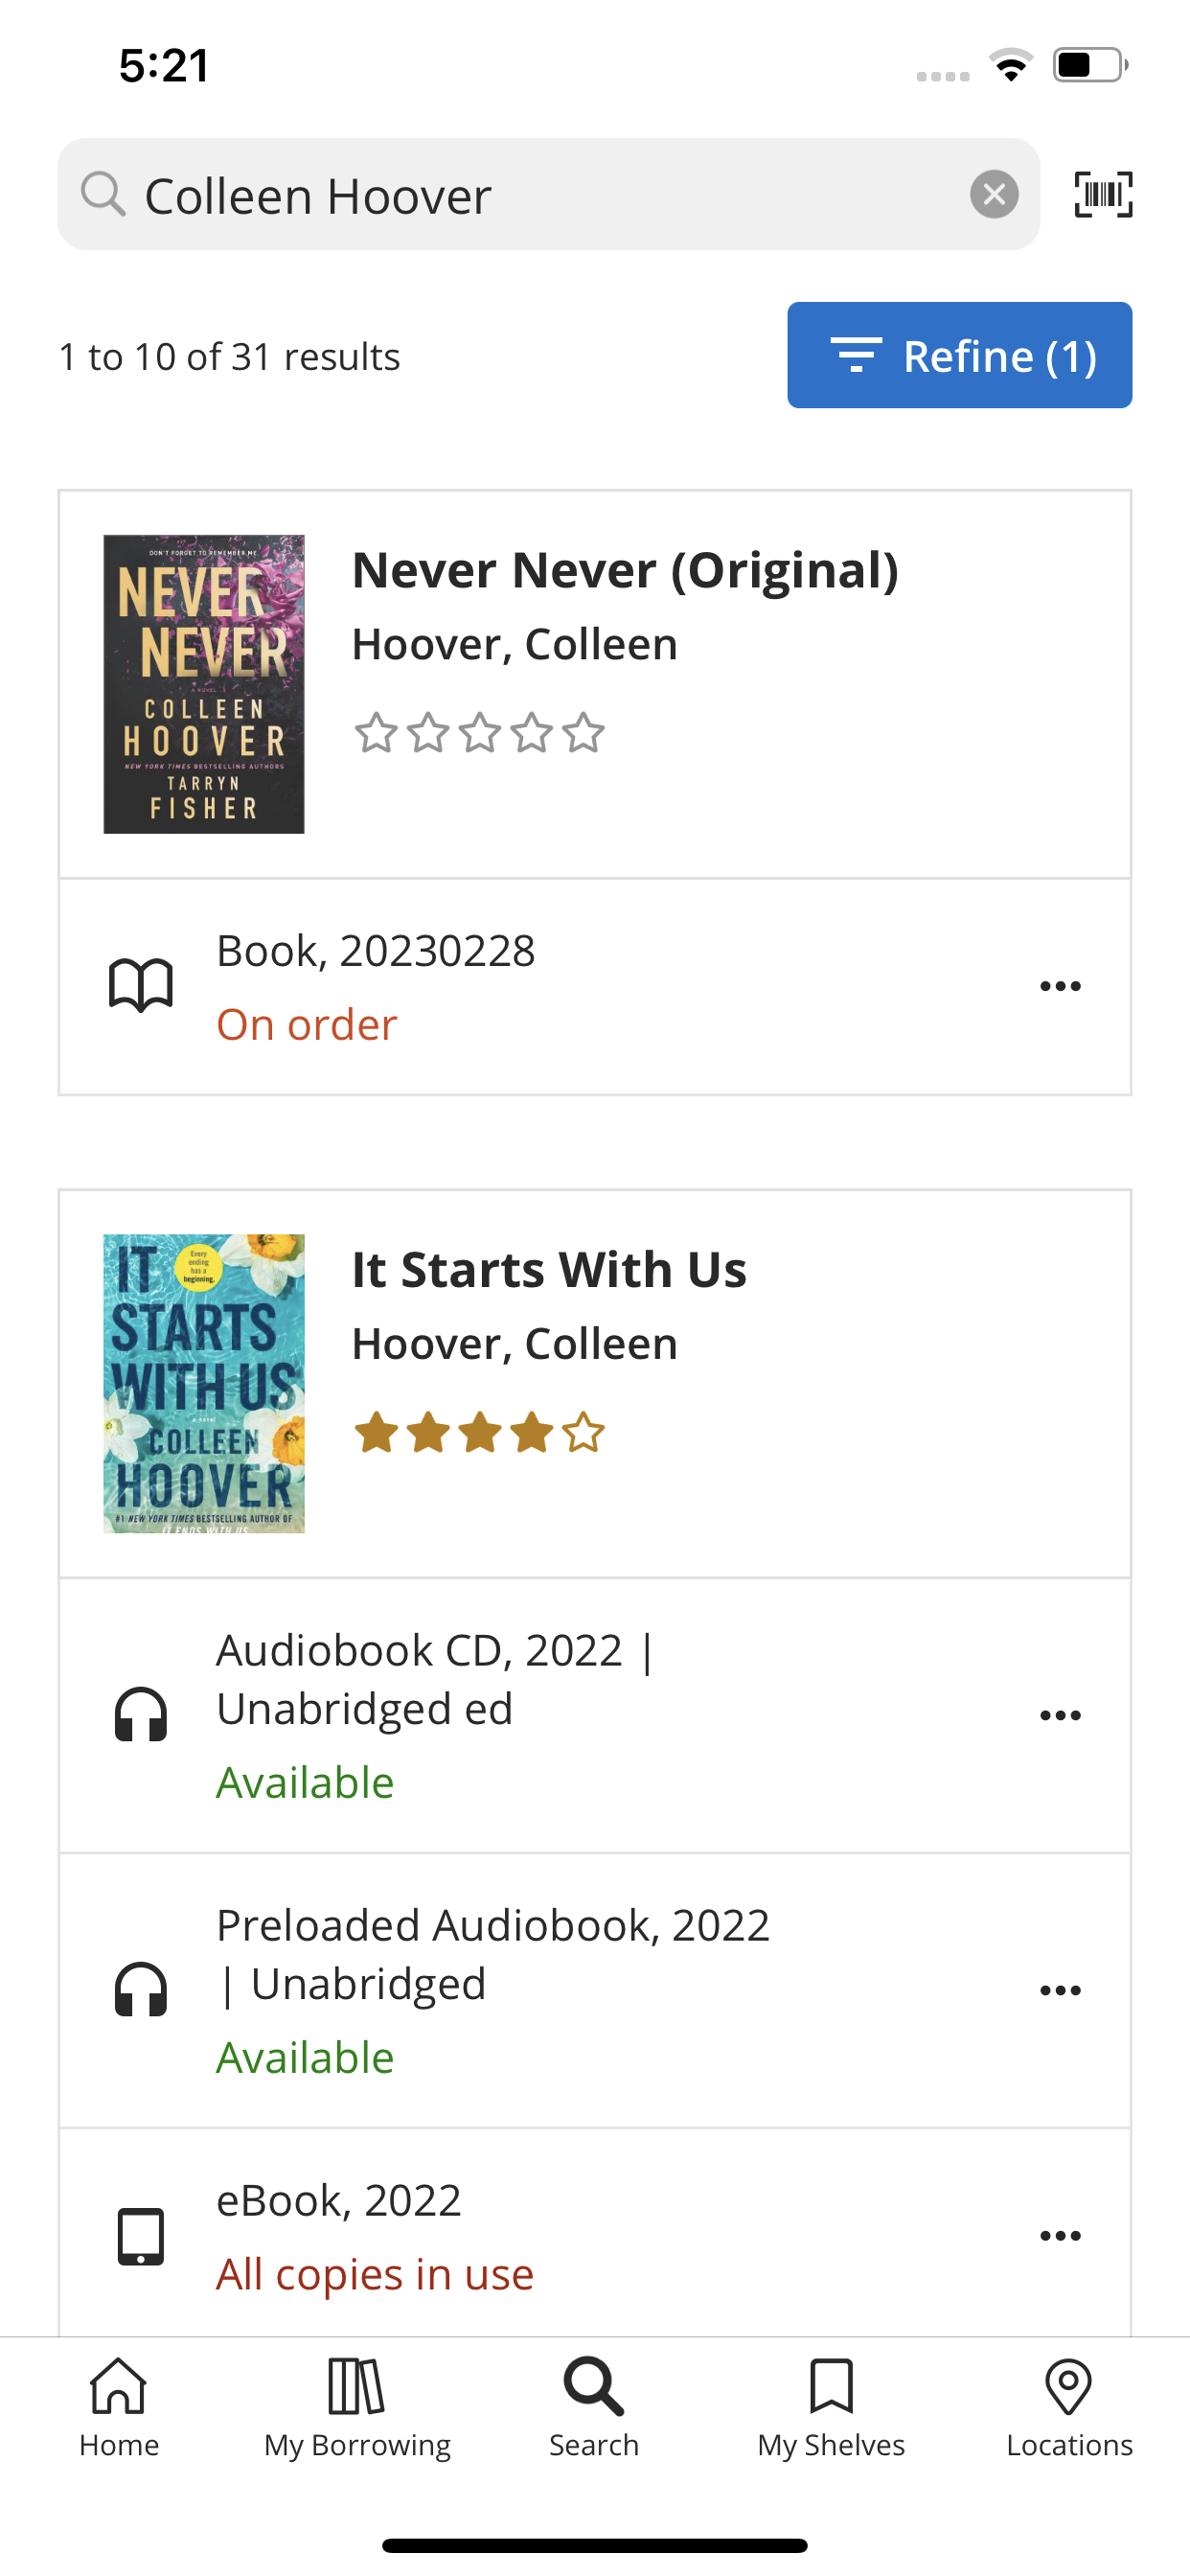Expand options for Preloaded Audiobook 2022
The height and width of the screenshot is (2576, 1190).
coord(1060,1991)
